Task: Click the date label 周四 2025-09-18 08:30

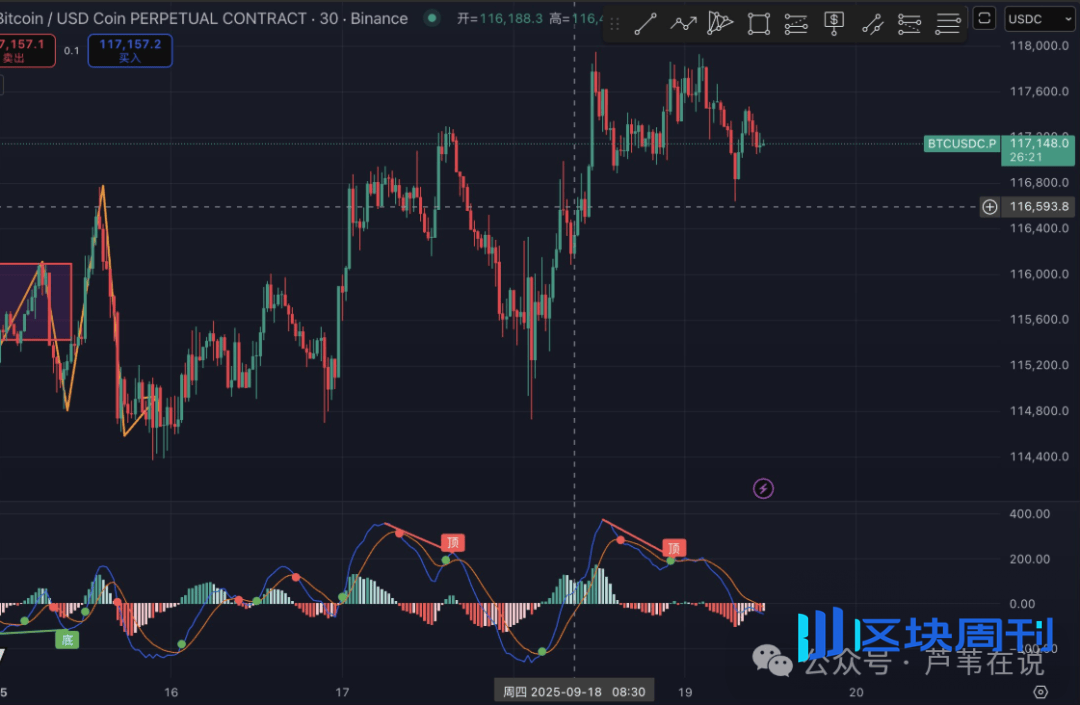Action: pos(574,691)
